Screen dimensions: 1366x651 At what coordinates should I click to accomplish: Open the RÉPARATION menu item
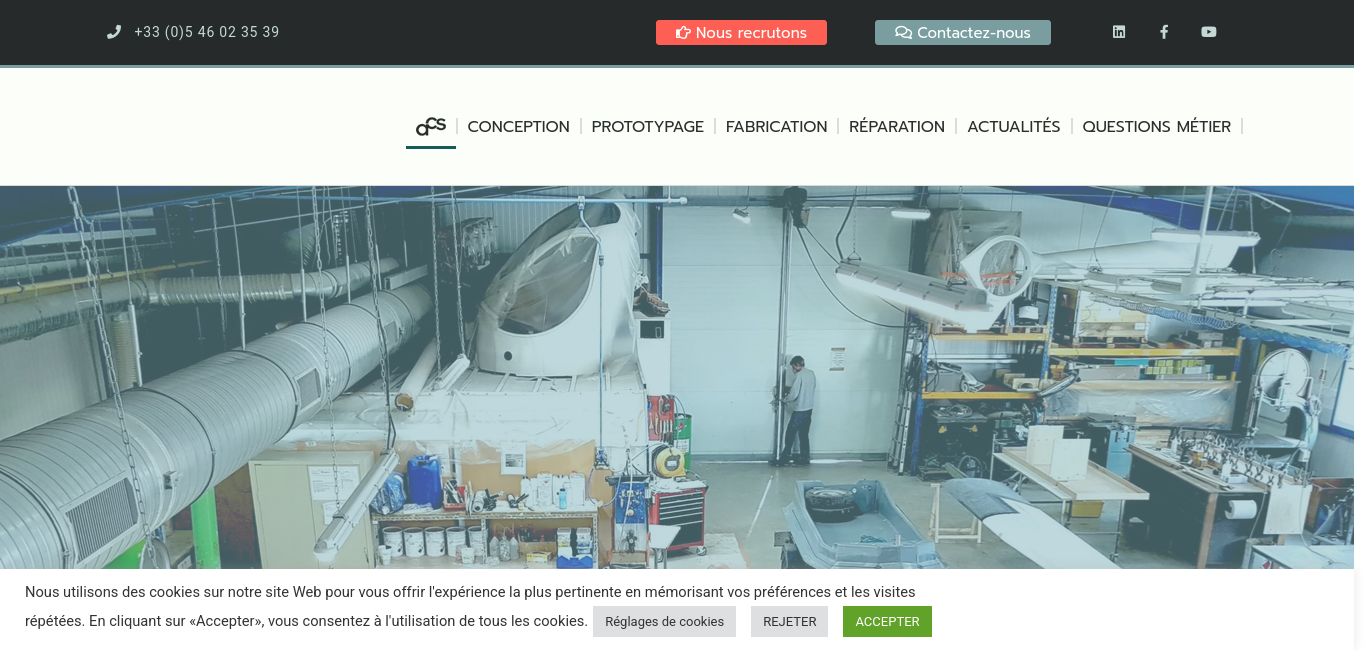(x=897, y=127)
